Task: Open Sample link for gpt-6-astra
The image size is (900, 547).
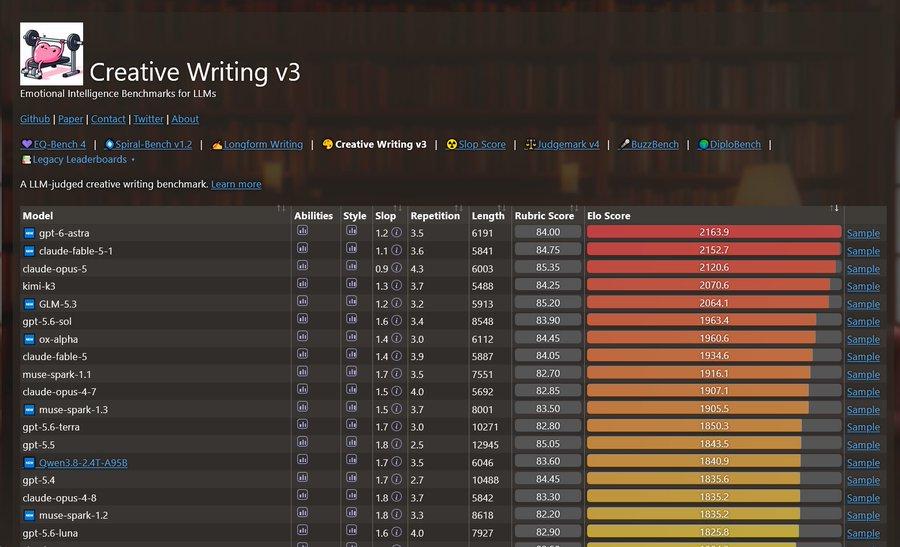Action: click(863, 233)
